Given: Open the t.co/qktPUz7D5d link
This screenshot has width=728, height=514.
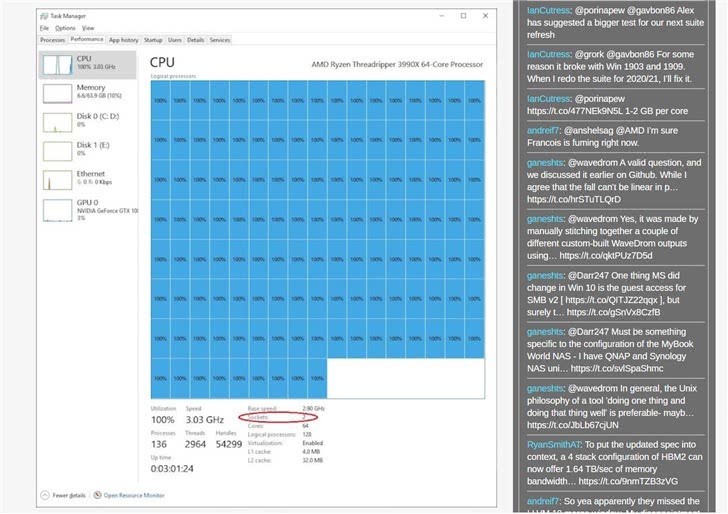Looking at the screenshot, I should (x=606, y=255).
